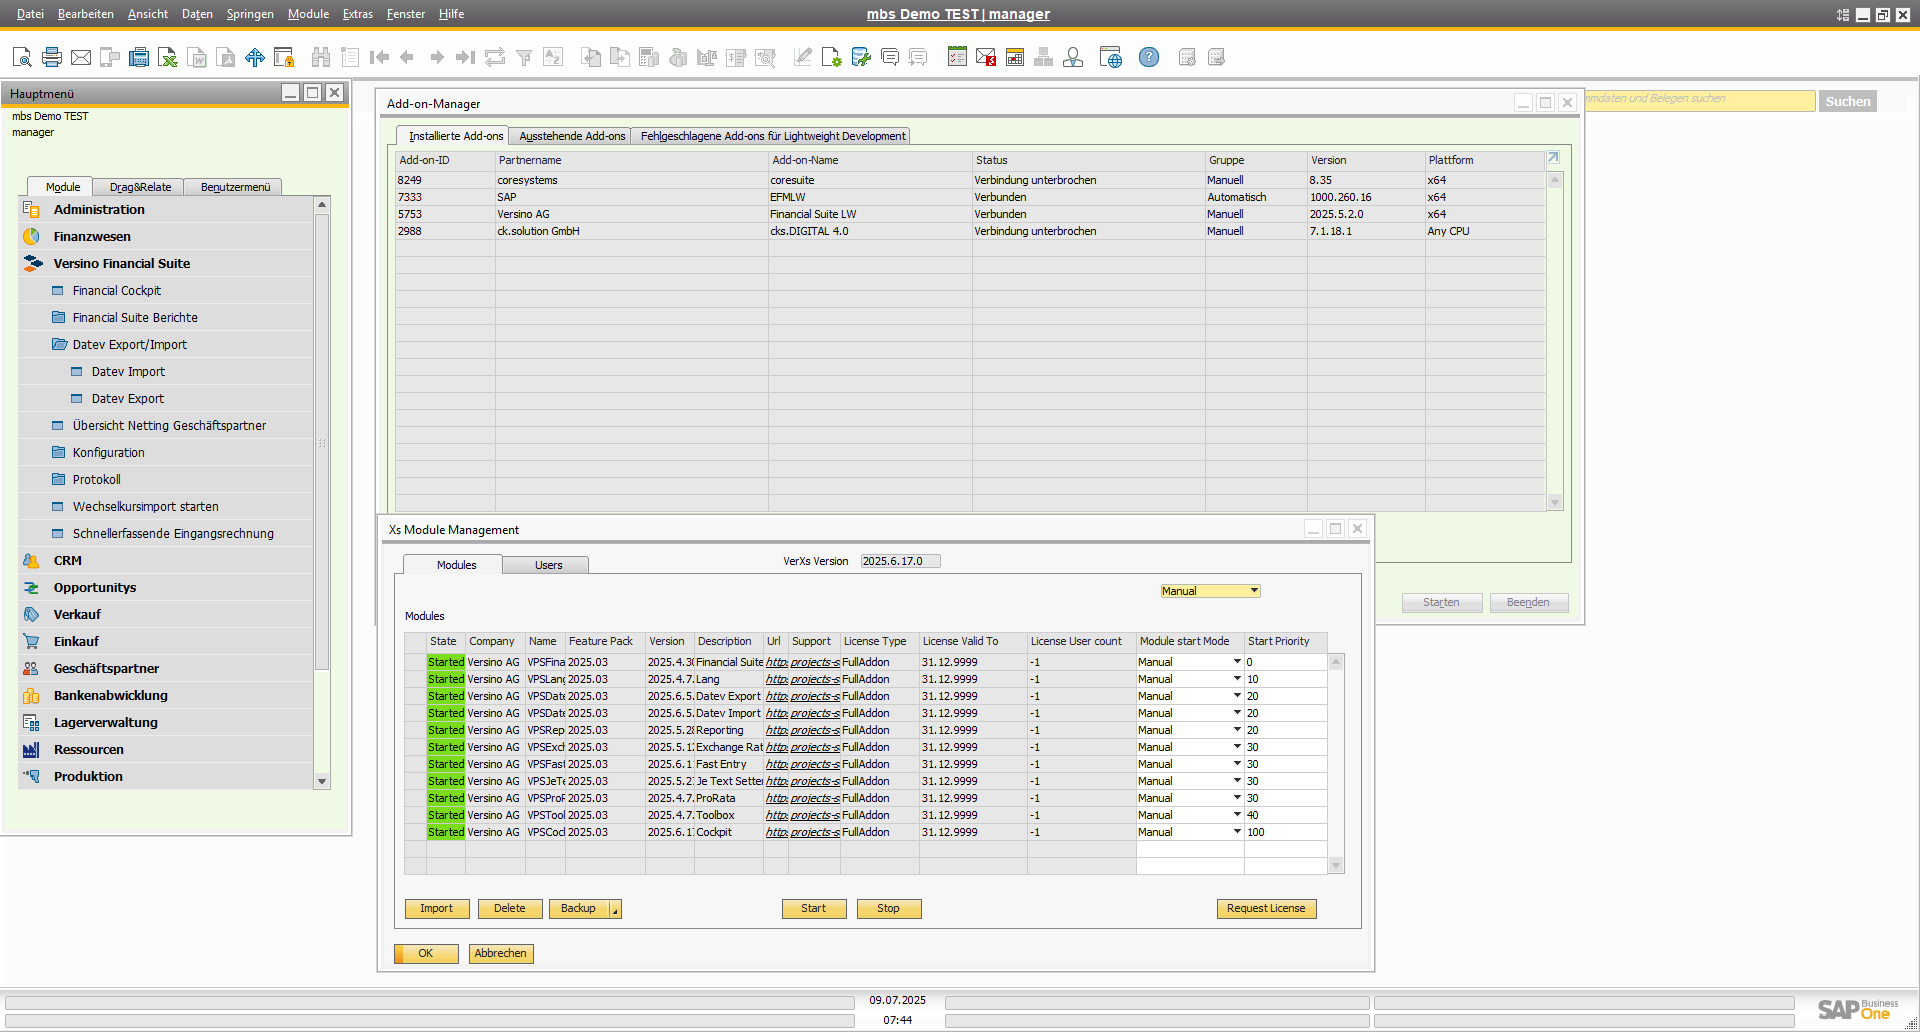Open Help via the question mark icon

[x=1149, y=57]
